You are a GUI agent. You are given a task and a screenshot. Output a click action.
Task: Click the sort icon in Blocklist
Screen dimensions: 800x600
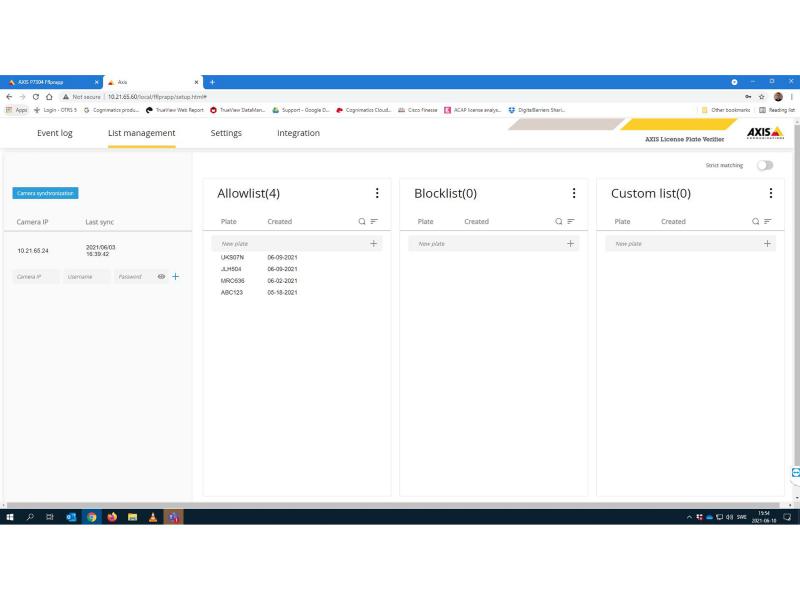[x=571, y=222]
